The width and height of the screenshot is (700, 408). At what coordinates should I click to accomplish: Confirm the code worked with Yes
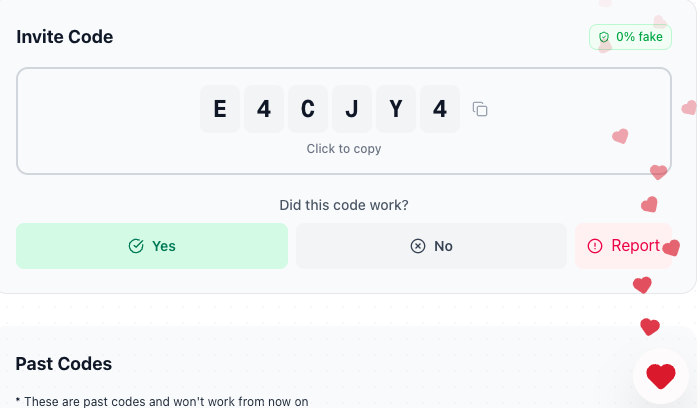tap(152, 246)
